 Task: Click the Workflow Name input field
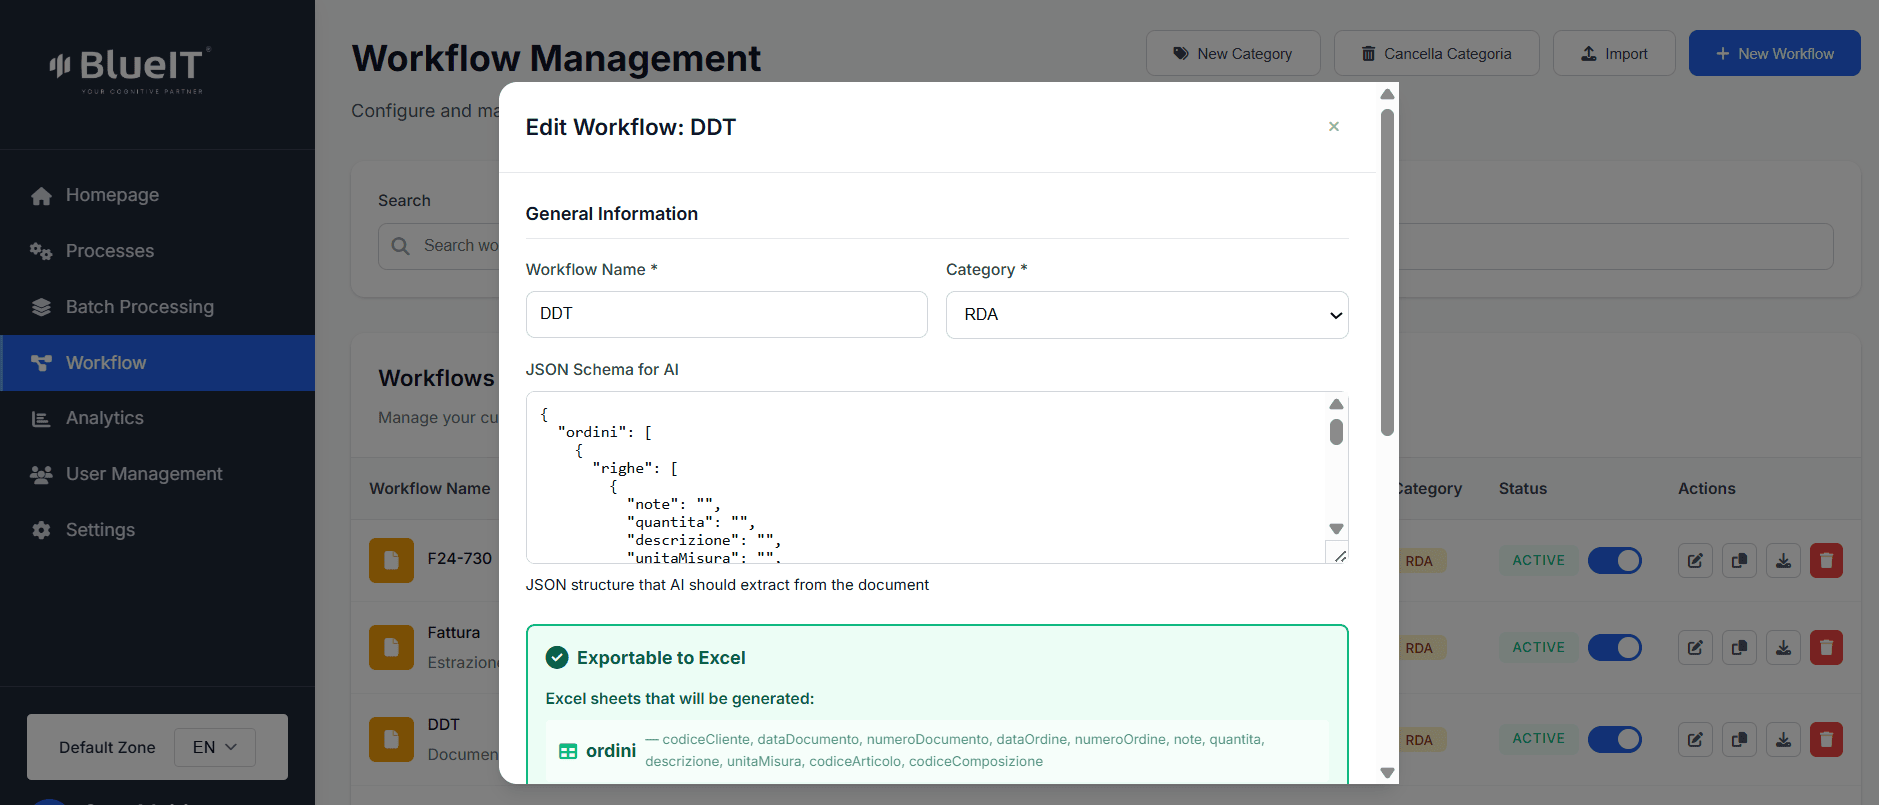point(727,314)
